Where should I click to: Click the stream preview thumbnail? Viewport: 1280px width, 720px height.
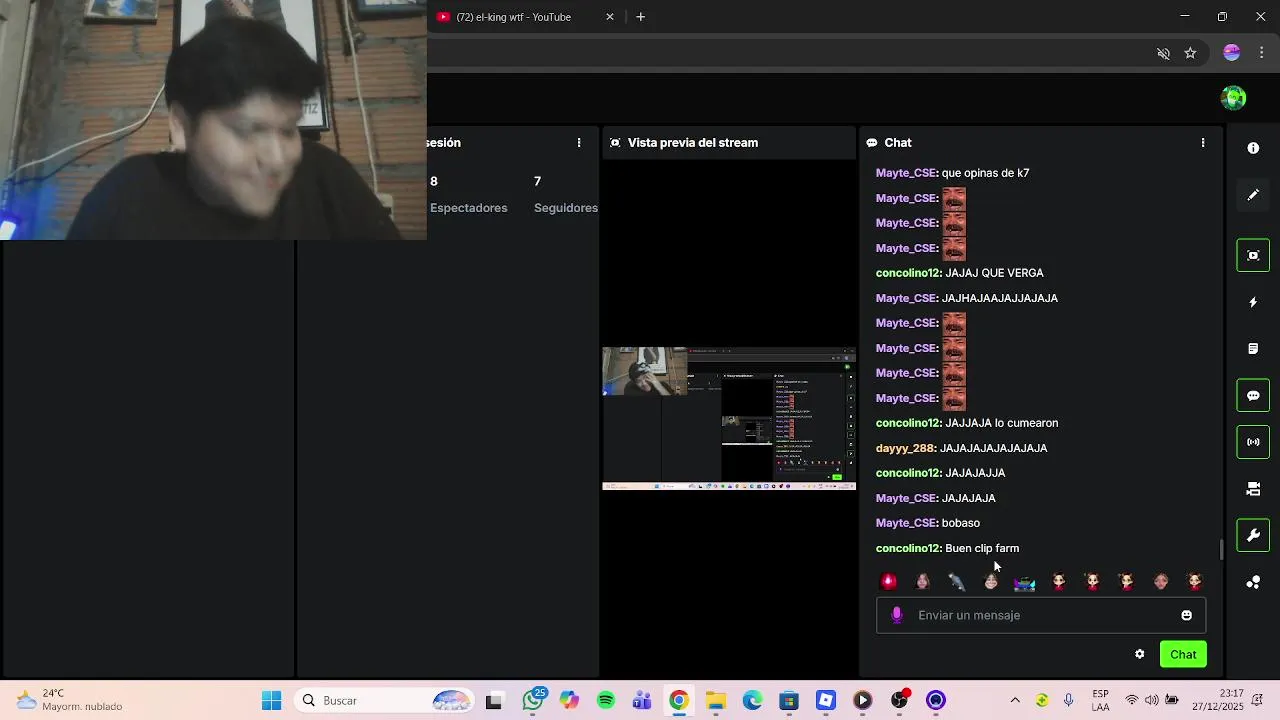729,418
